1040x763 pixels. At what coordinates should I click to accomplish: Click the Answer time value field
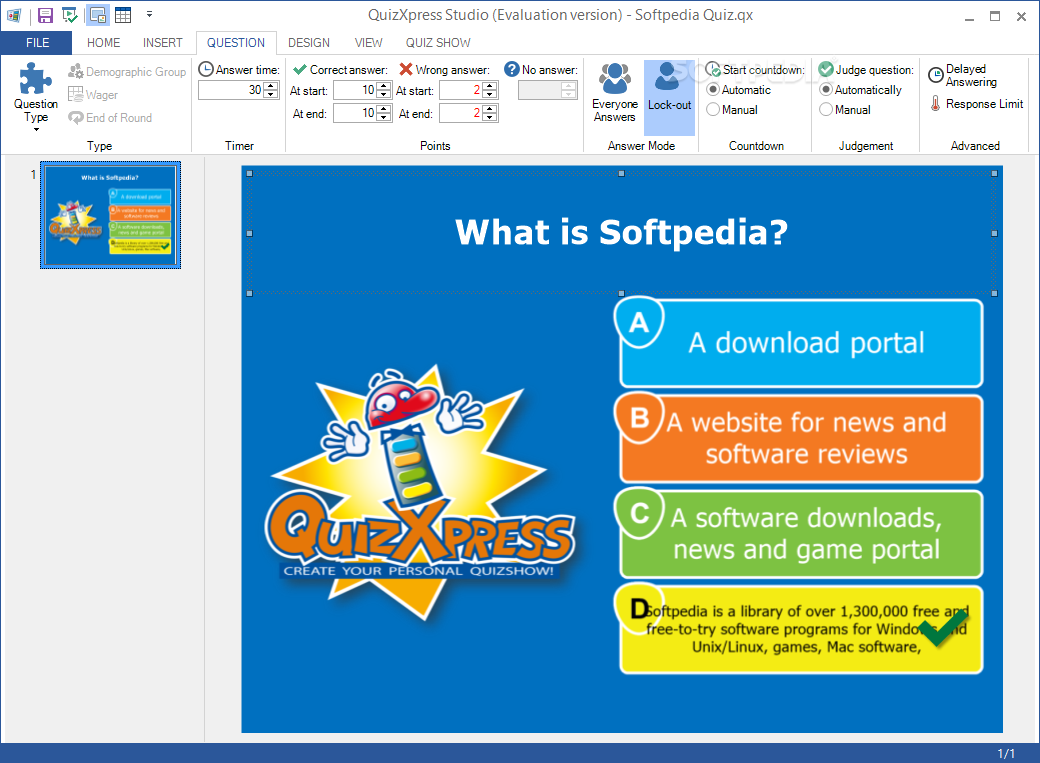pos(230,90)
